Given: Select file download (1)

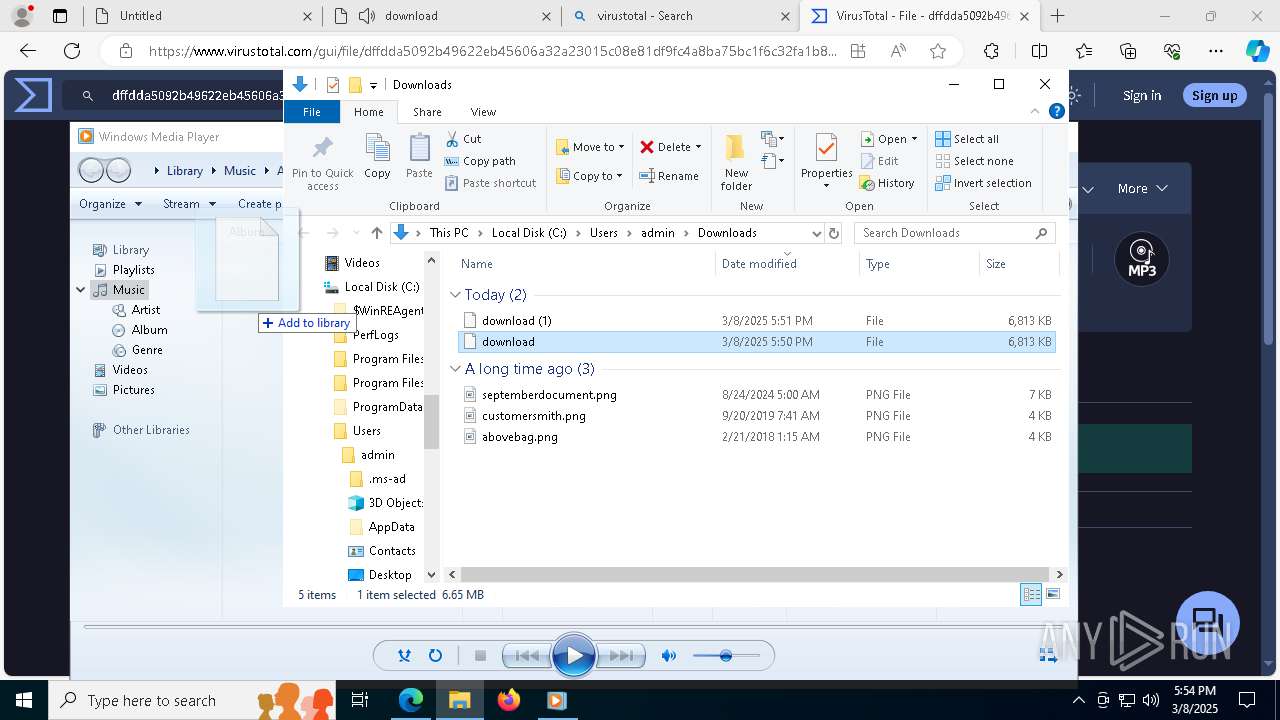Looking at the screenshot, I should tap(757, 321).
